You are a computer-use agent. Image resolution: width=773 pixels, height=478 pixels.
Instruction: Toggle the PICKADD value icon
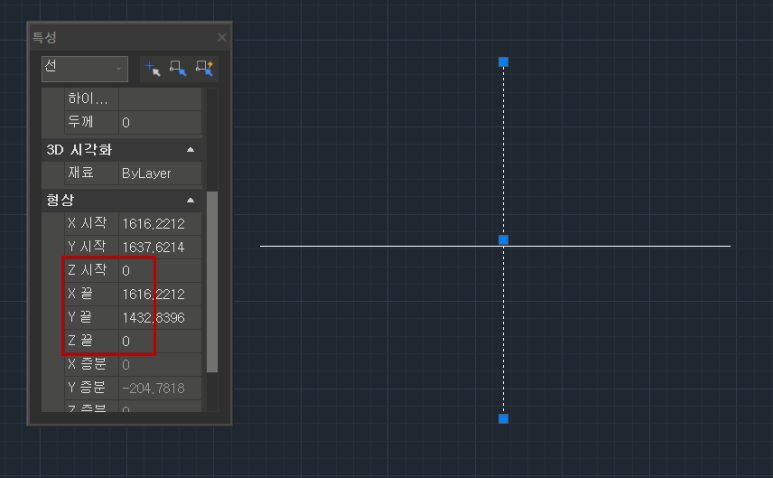(x=153, y=68)
